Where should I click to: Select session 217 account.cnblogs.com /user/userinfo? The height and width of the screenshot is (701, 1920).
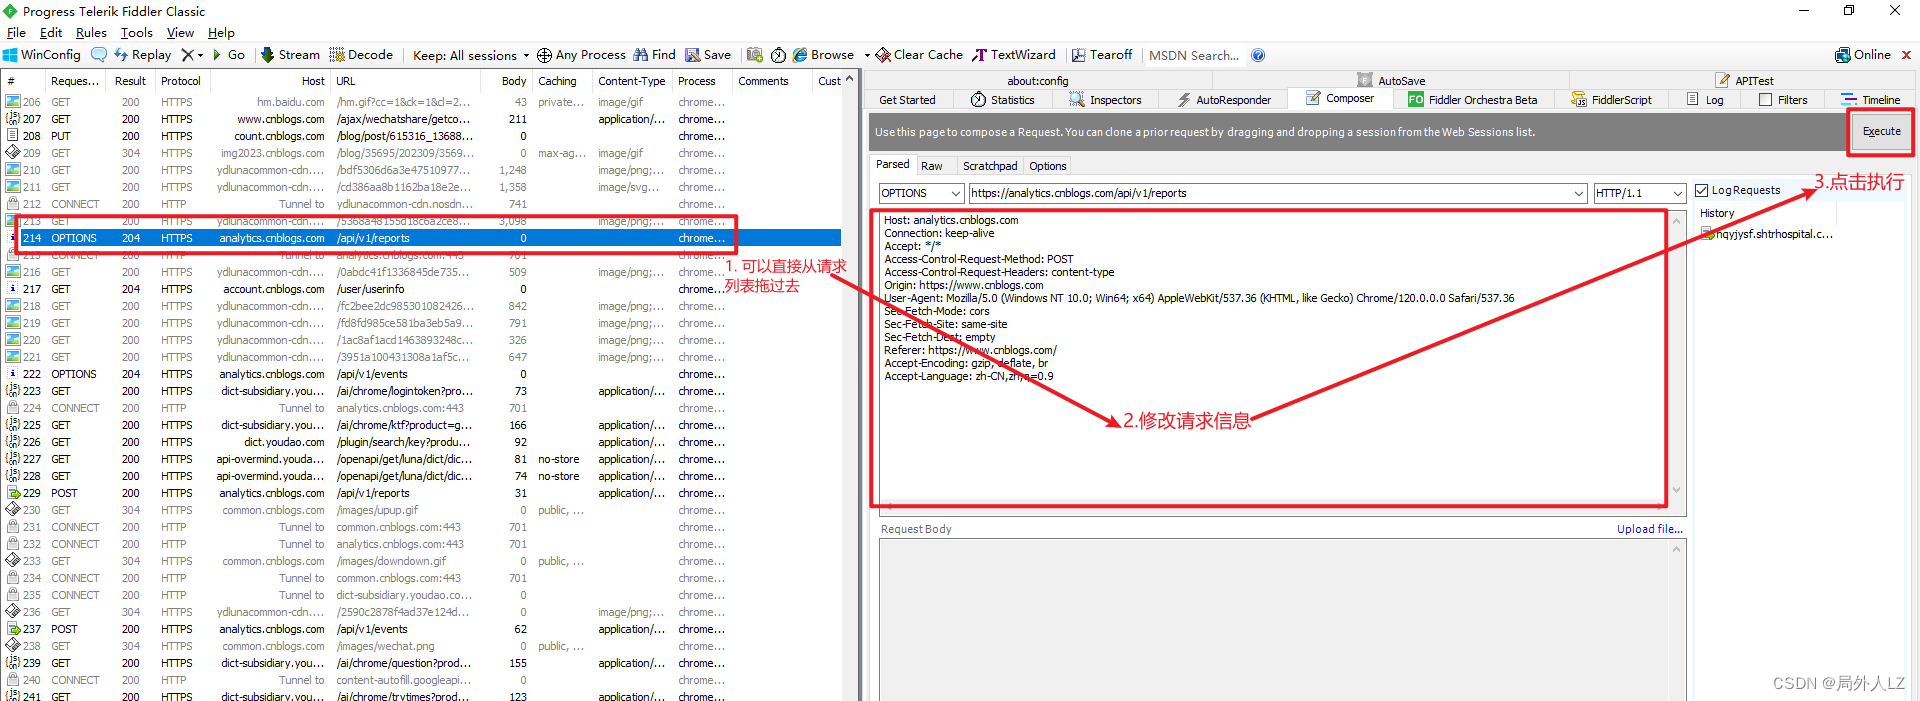[421, 289]
